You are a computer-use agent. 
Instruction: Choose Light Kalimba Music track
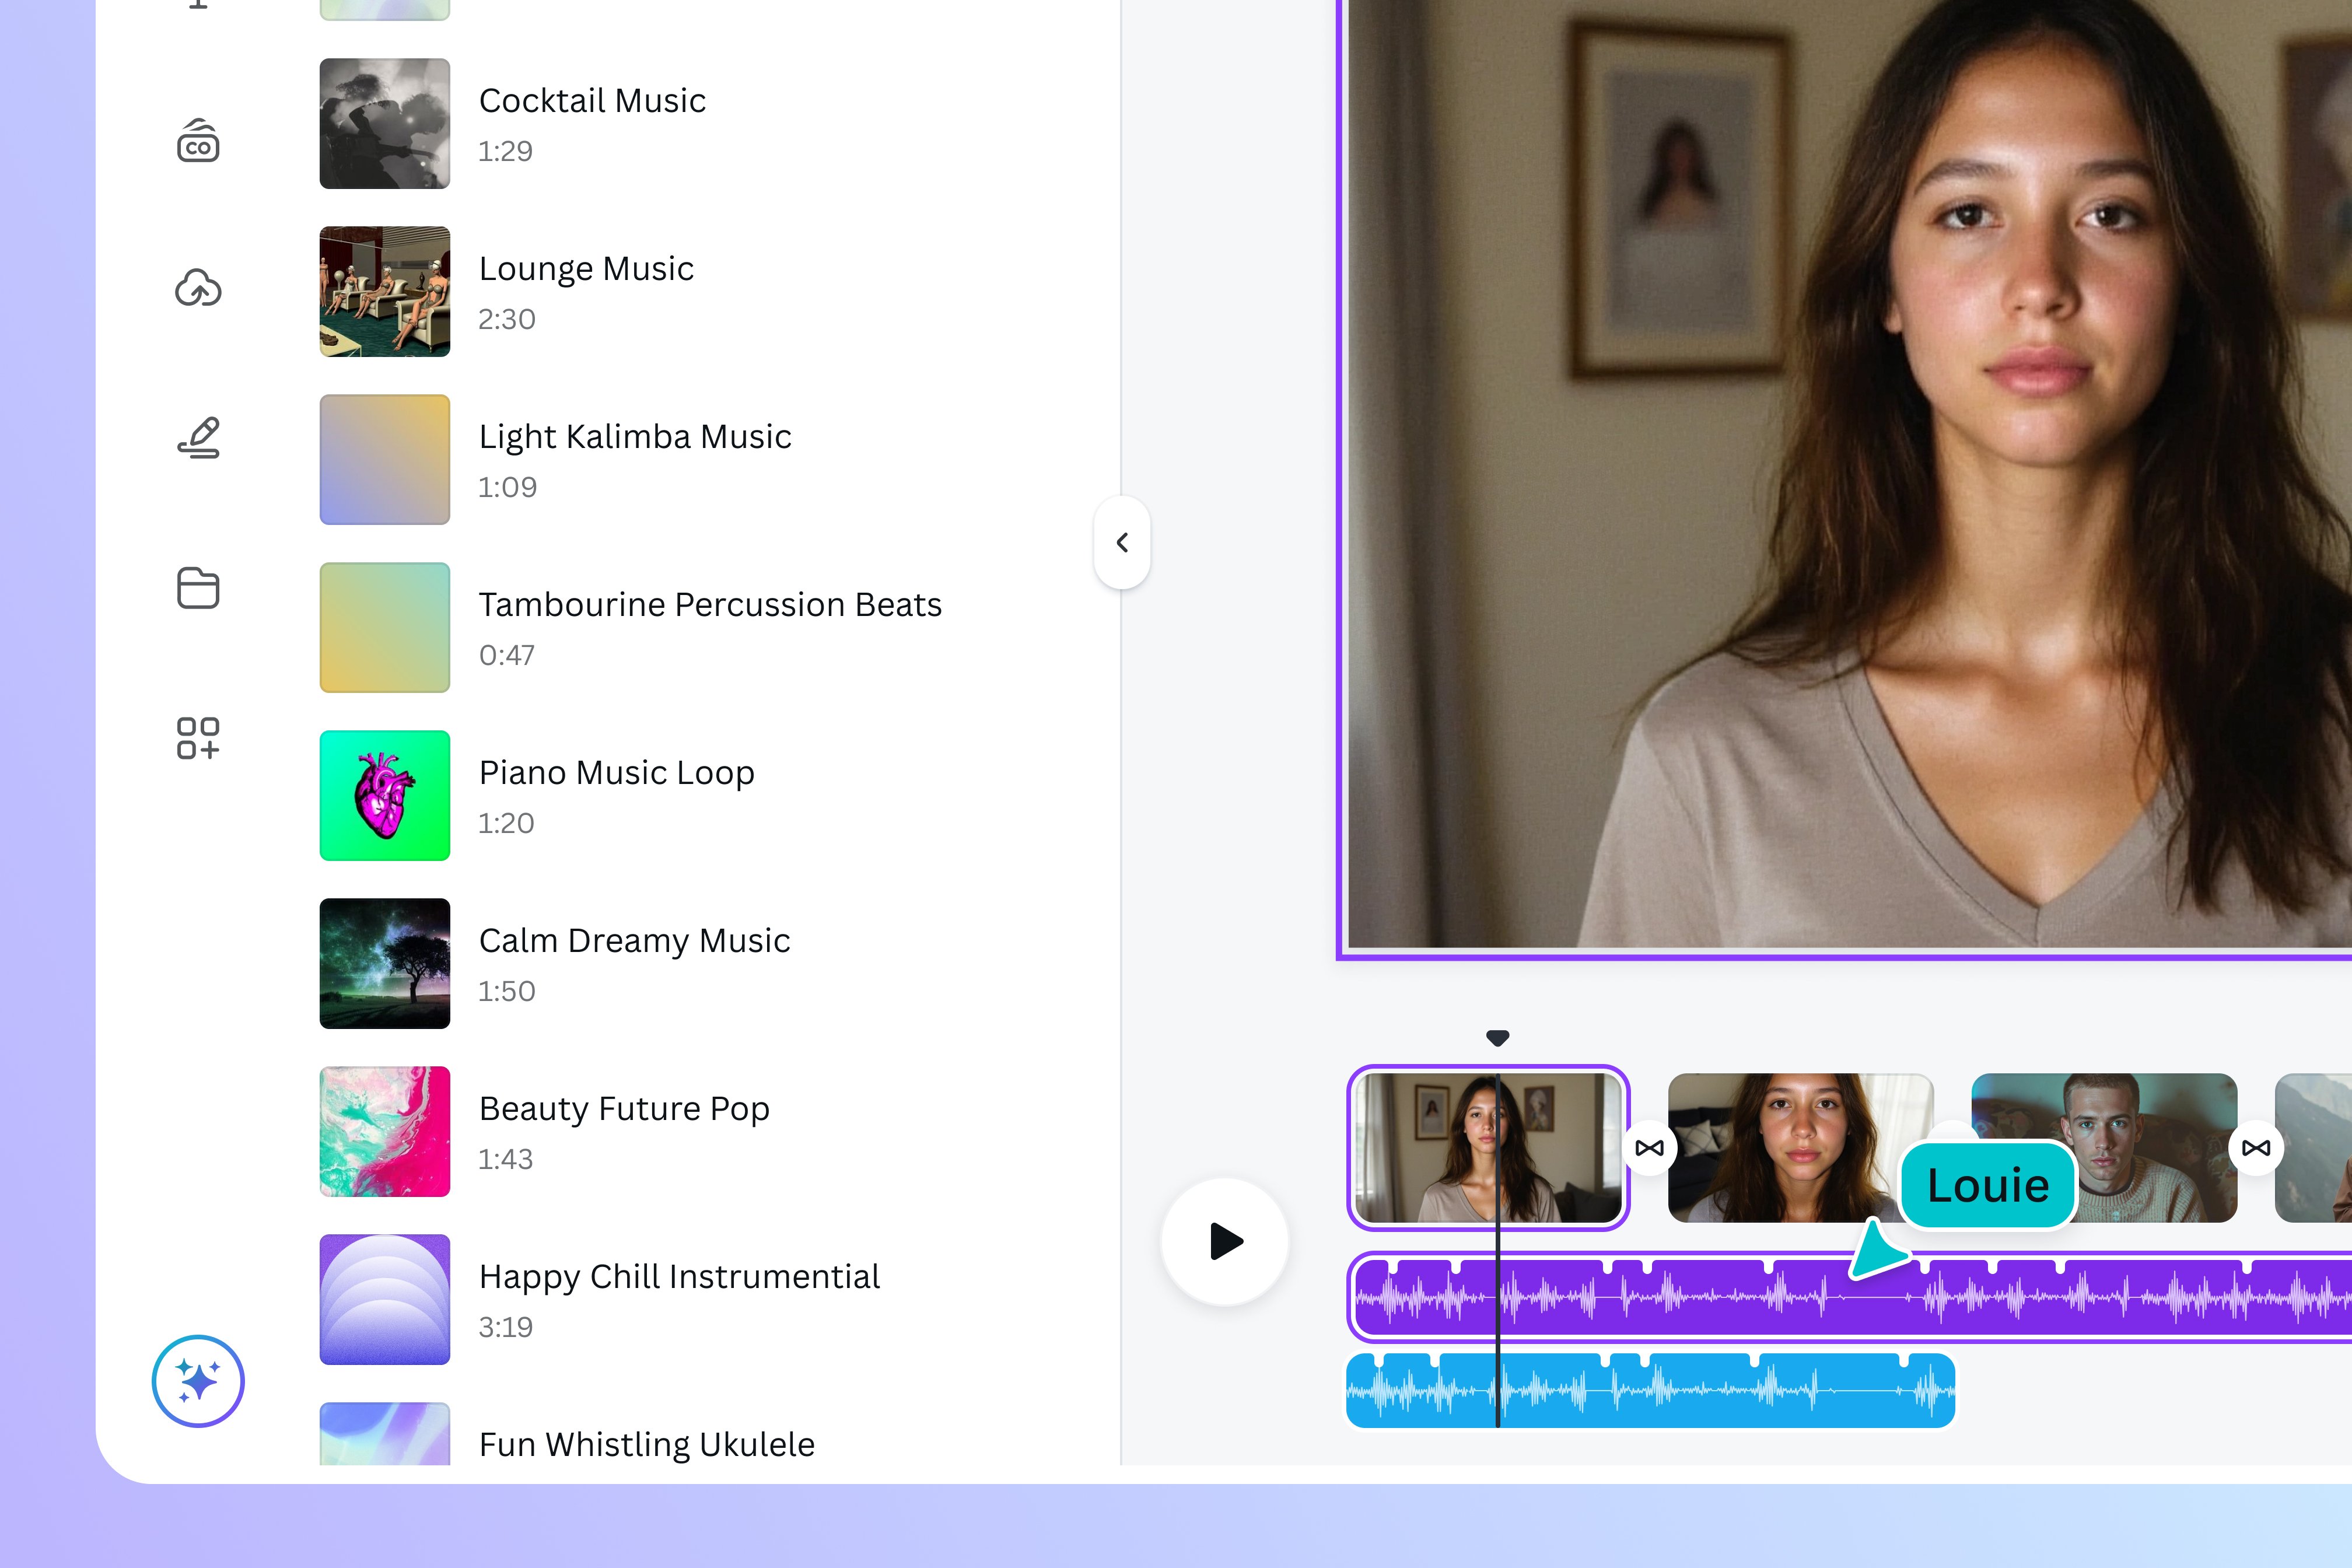[x=634, y=437]
